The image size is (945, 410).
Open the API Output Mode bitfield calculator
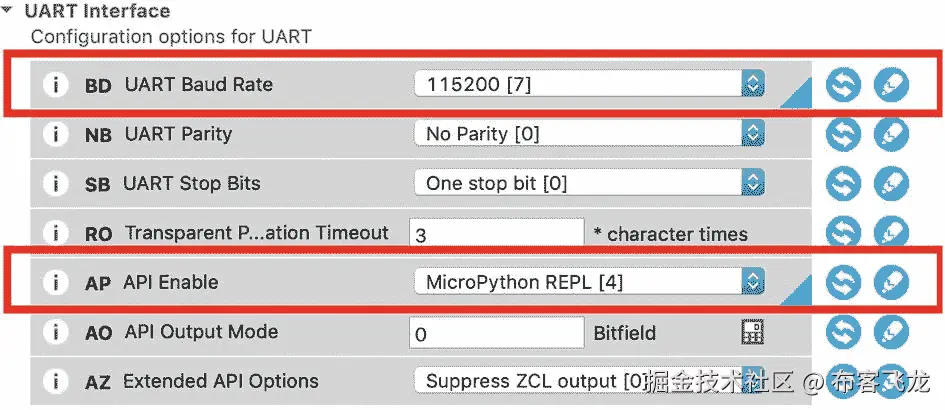(x=752, y=332)
